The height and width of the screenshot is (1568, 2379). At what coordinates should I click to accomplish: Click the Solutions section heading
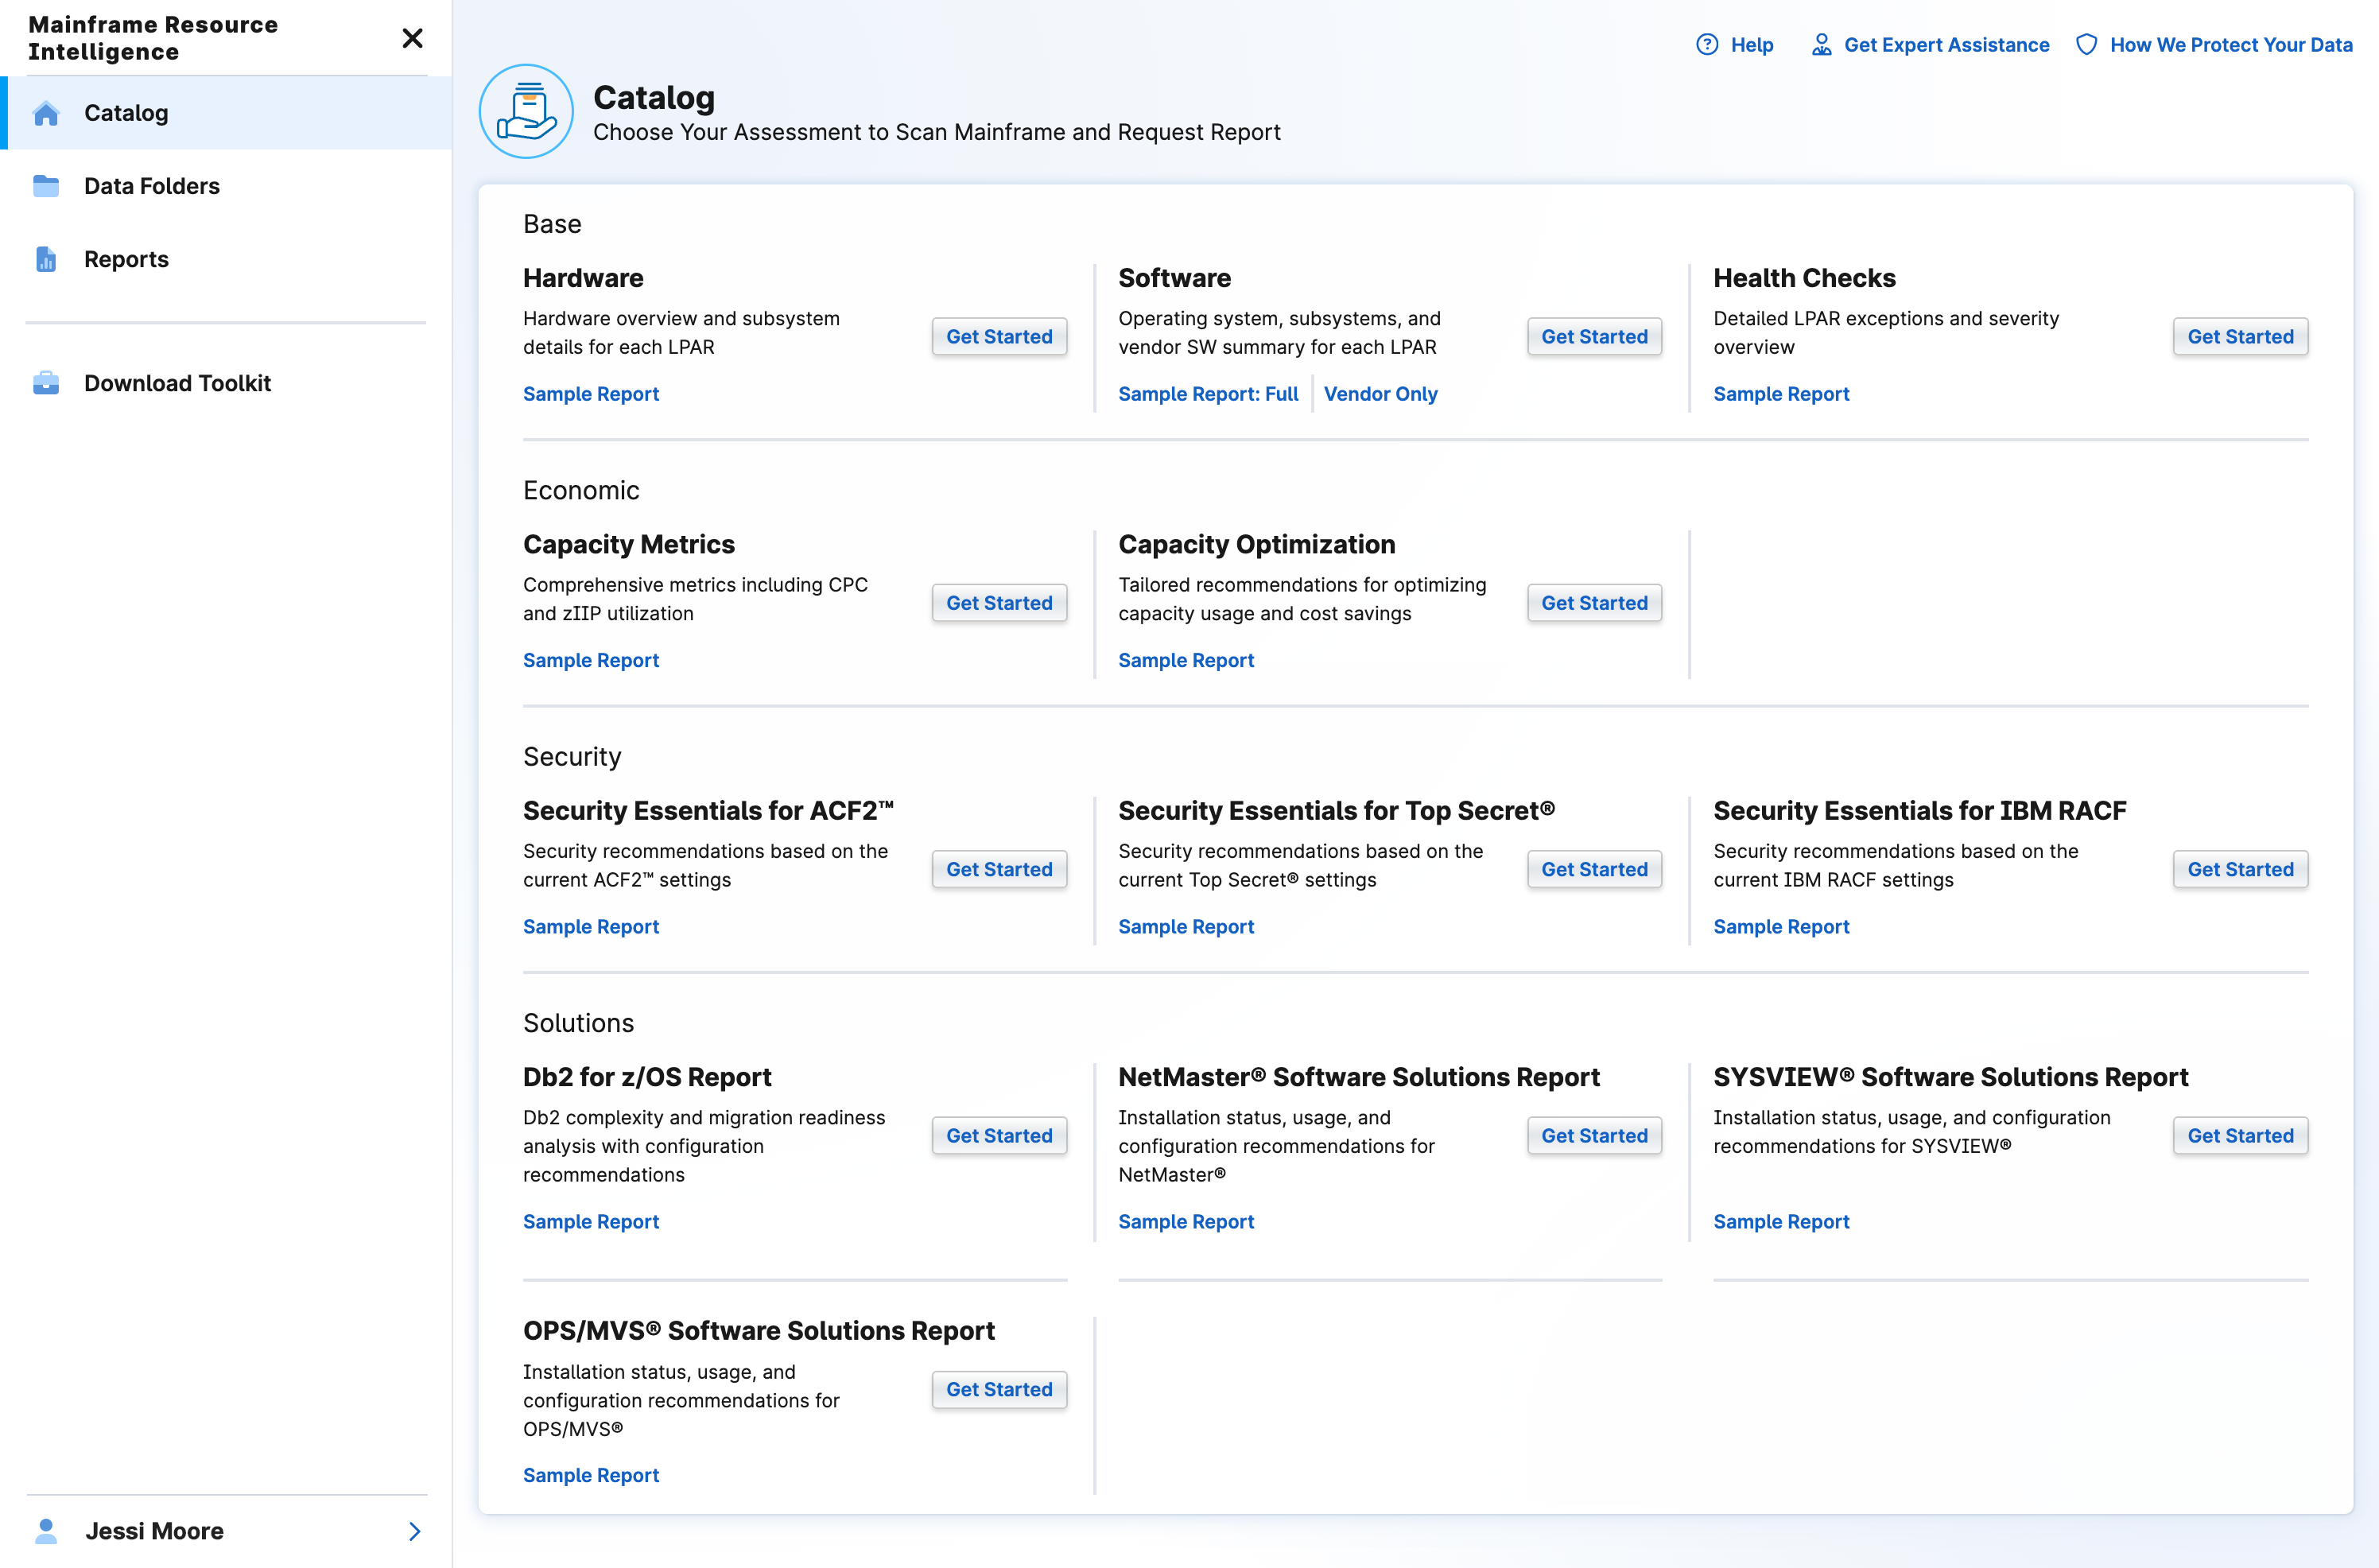pos(578,1023)
